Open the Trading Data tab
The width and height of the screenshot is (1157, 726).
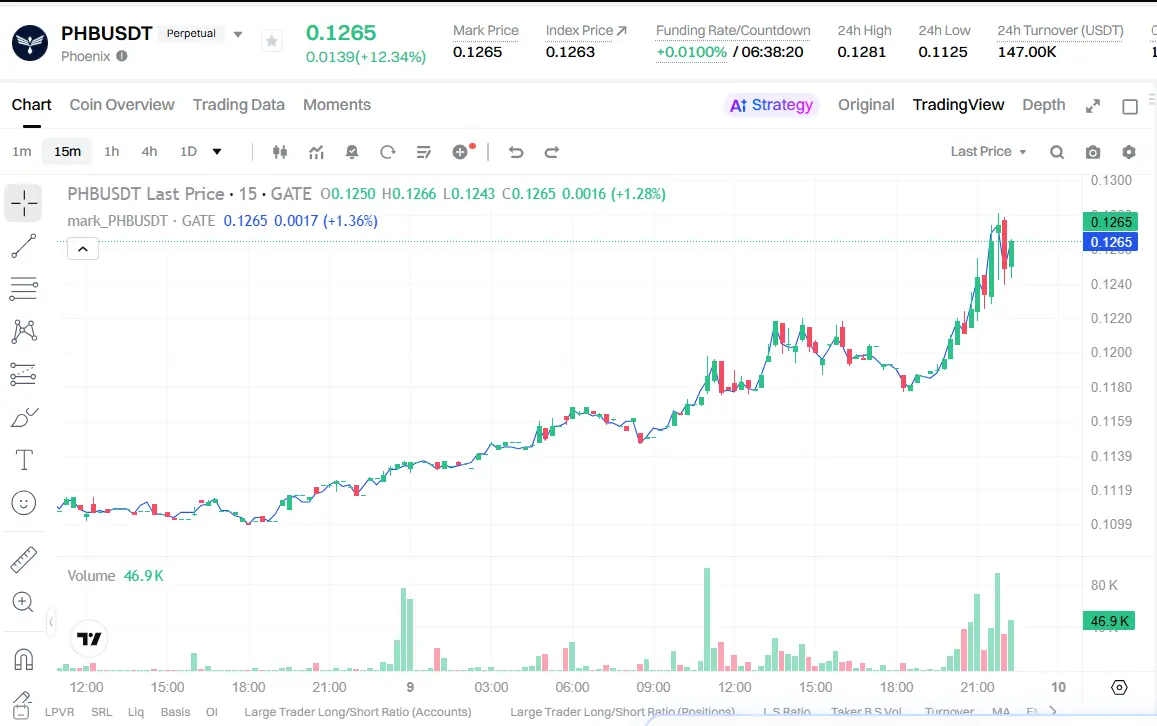(x=238, y=105)
